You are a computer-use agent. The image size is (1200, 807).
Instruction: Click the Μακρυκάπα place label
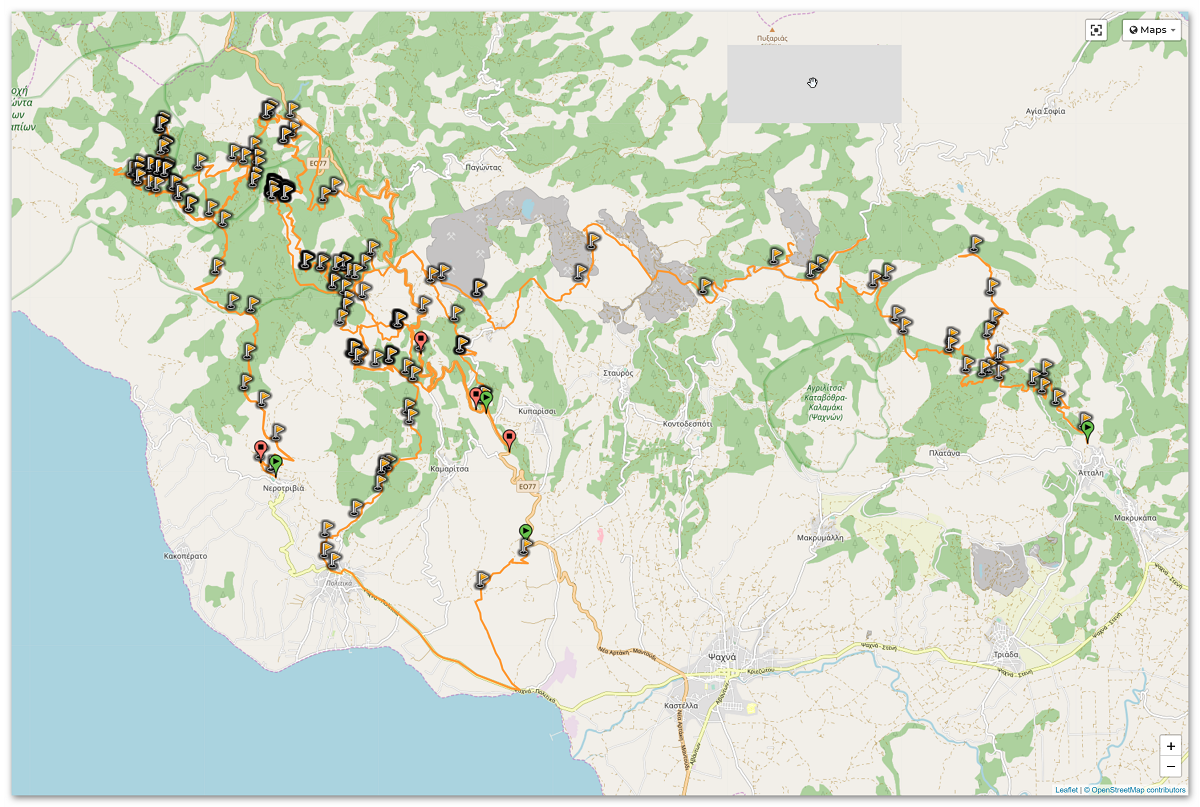click(1133, 518)
